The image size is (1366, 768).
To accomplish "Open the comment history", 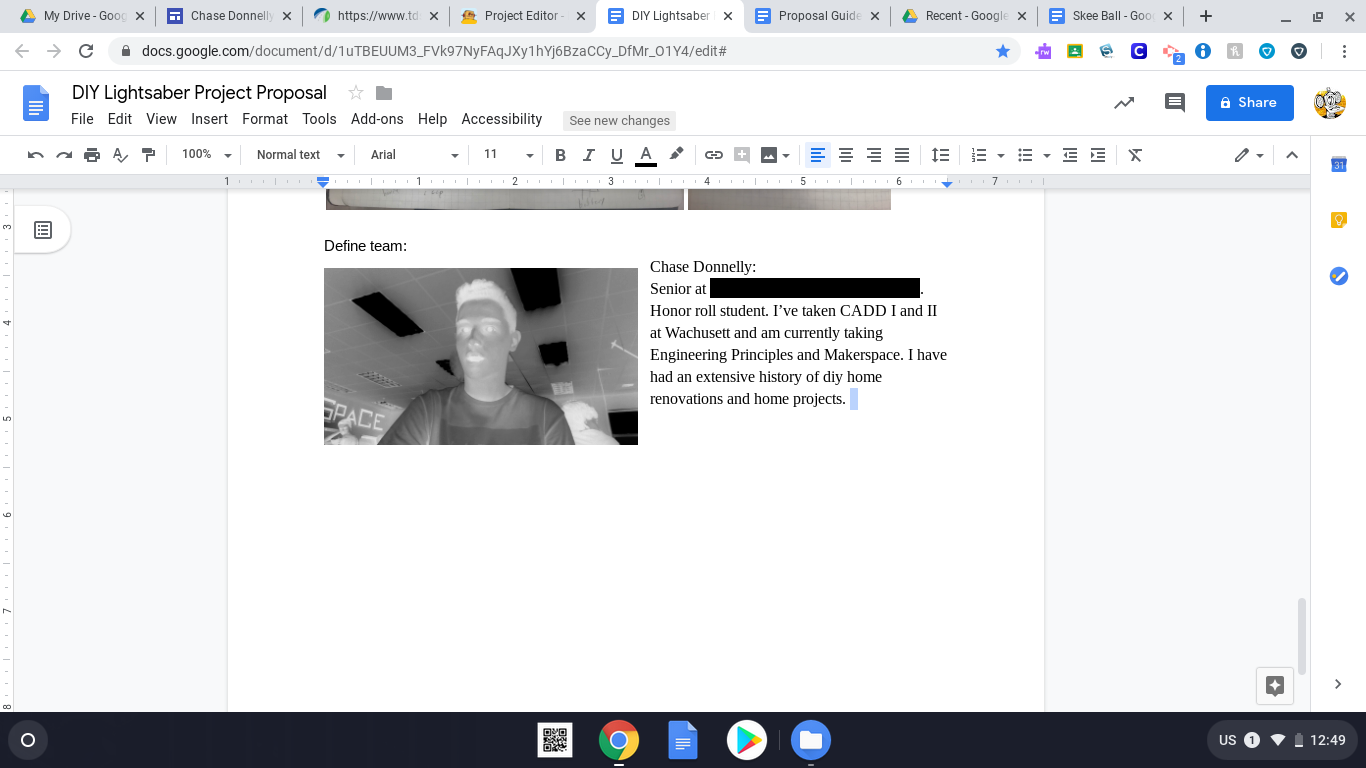I will [1175, 102].
